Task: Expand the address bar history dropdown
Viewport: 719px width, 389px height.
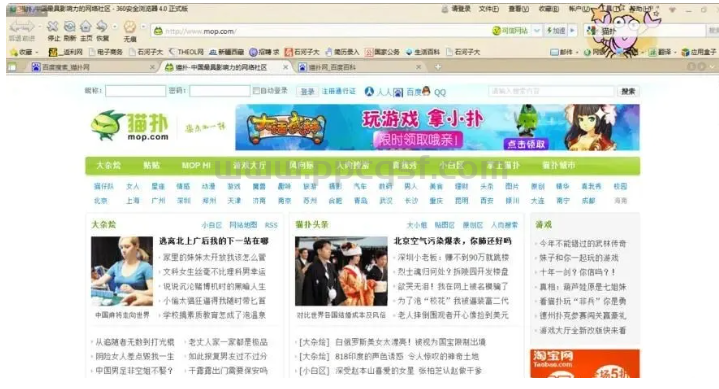Action: click(537, 31)
